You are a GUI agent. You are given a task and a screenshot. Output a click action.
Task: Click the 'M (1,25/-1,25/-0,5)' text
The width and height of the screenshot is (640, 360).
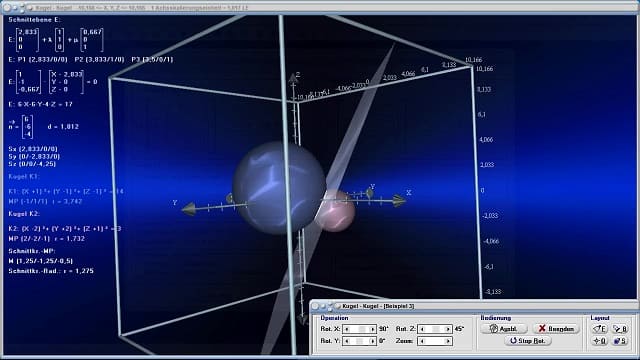point(41,261)
